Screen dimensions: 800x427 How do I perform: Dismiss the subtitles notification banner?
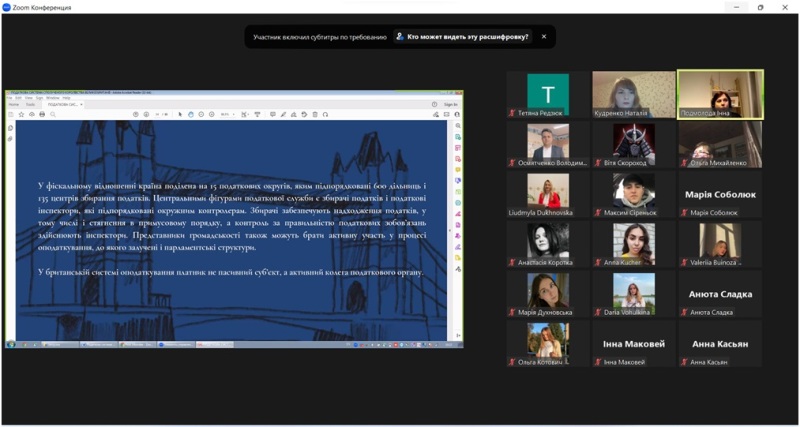click(544, 37)
